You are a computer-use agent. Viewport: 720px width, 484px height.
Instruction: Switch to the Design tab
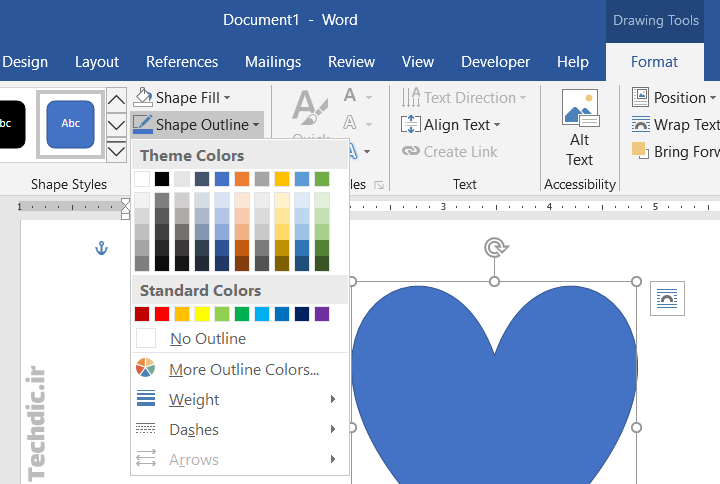[x=25, y=62]
